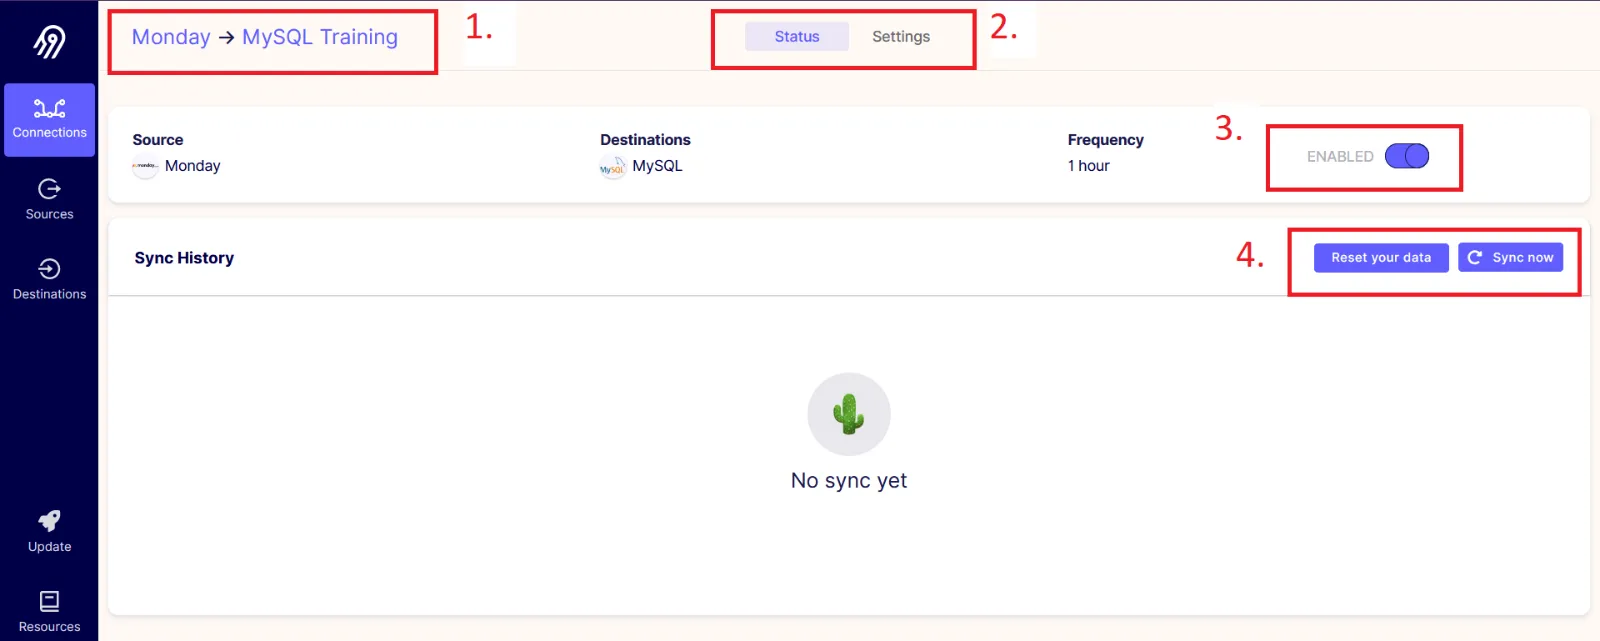
Task: Click the Sync now button
Action: click(x=1510, y=258)
